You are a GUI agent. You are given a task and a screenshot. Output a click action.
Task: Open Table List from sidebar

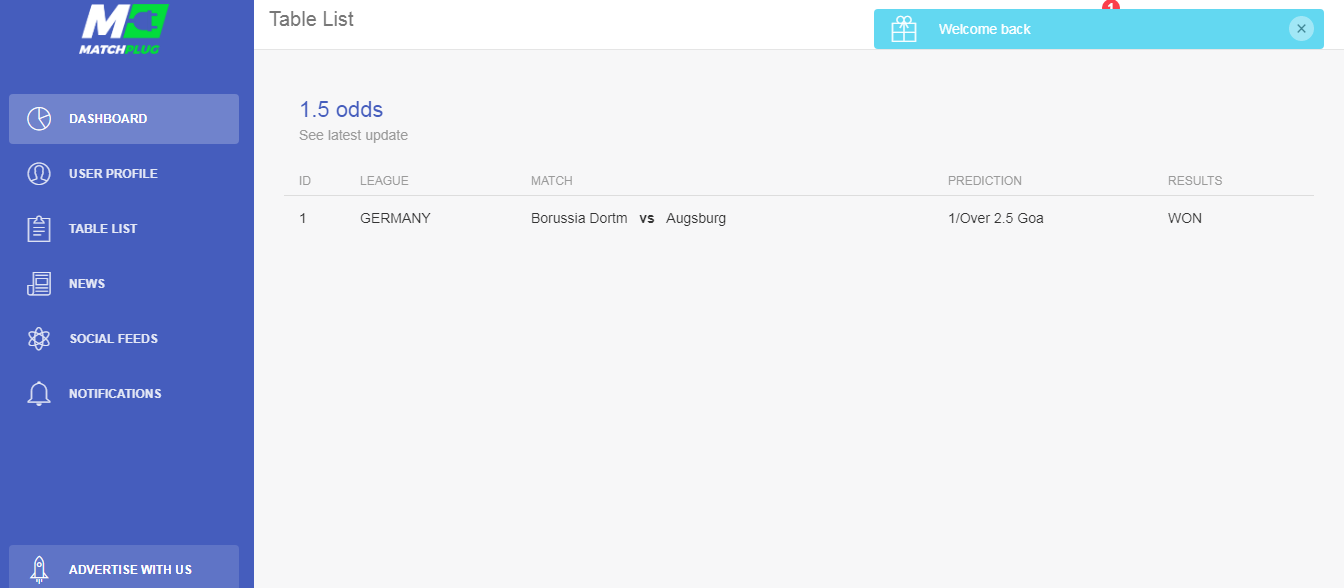pyautogui.click(x=124, y=229)
